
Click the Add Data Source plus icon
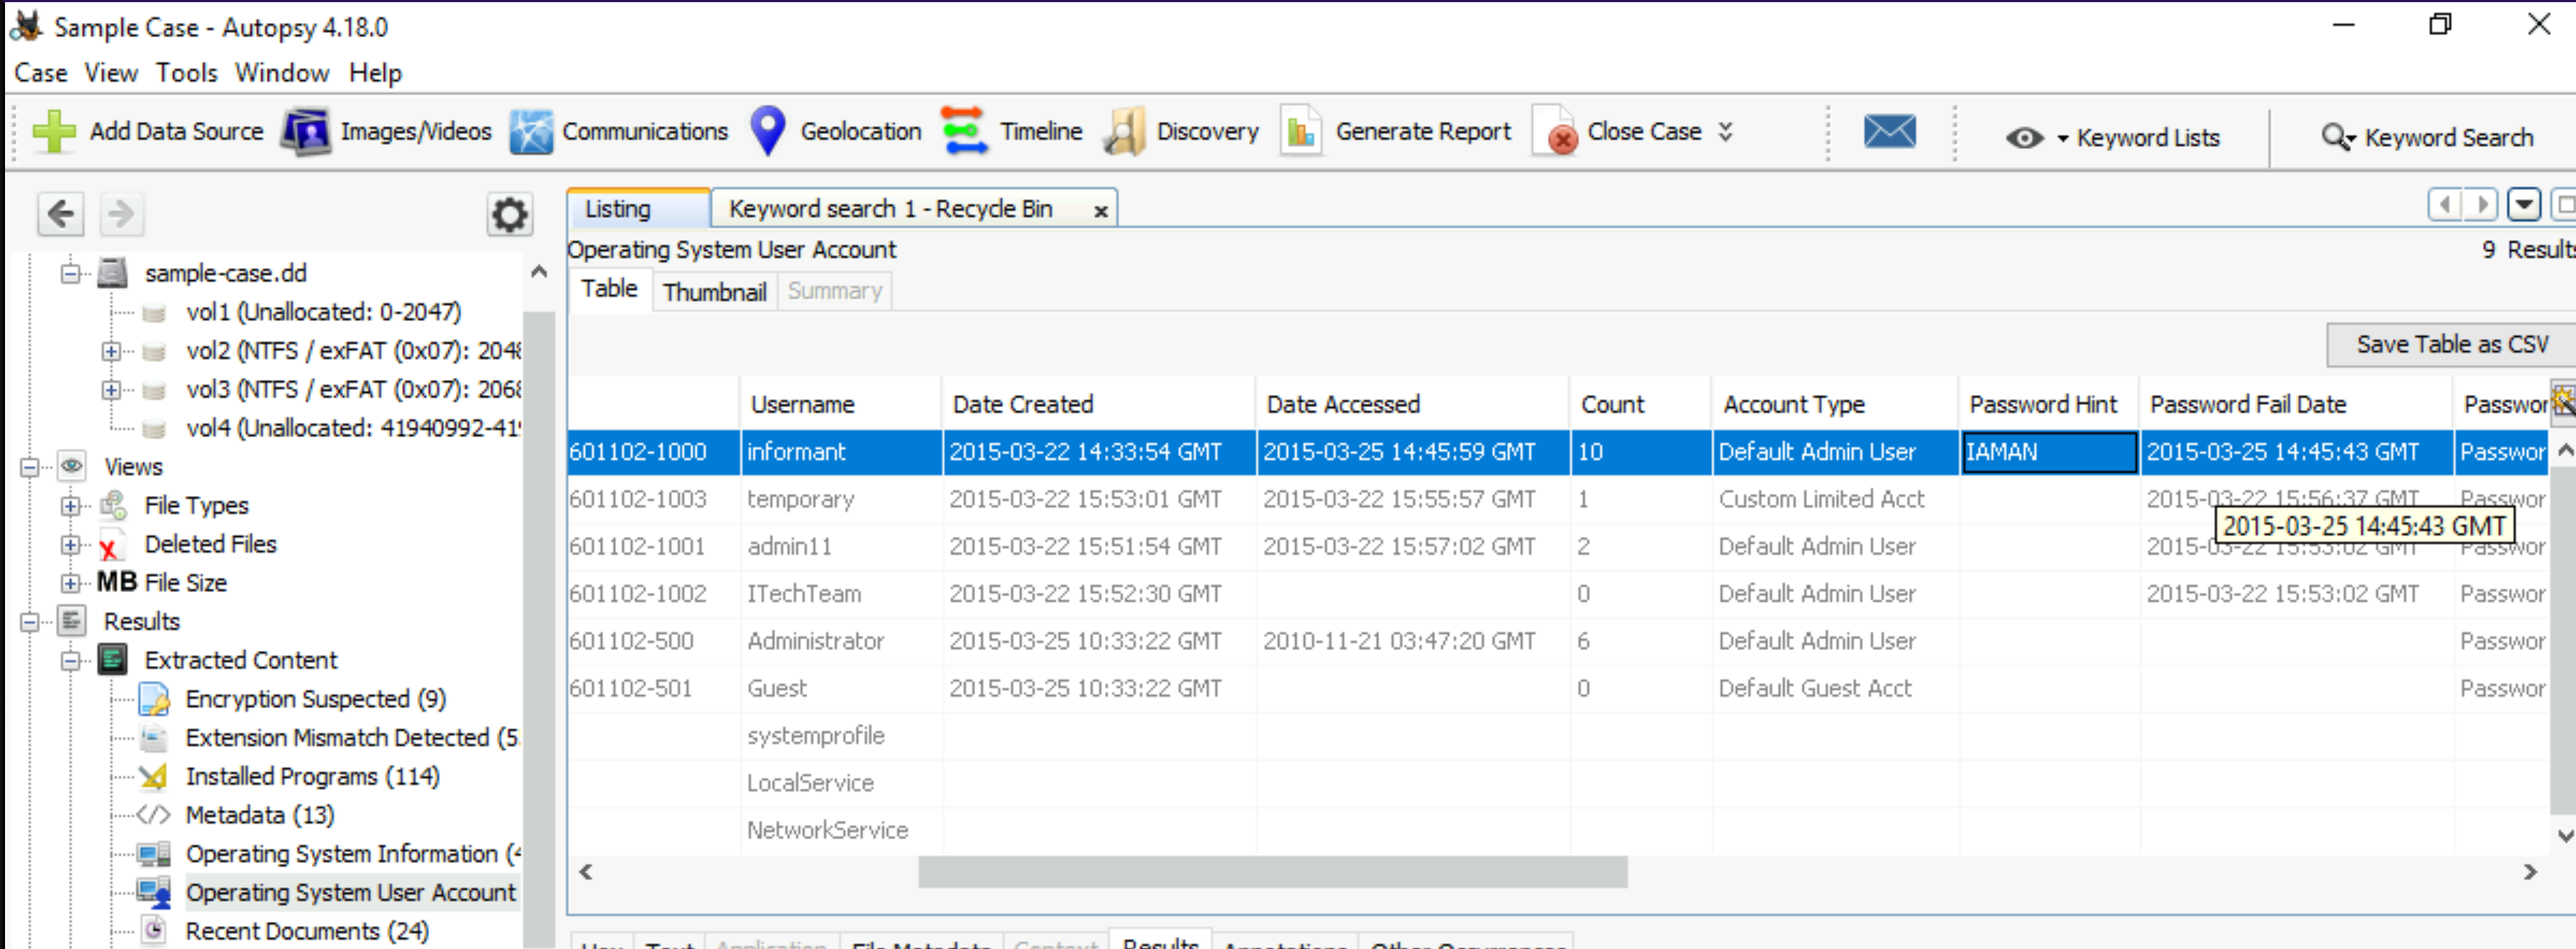(54, 131)
